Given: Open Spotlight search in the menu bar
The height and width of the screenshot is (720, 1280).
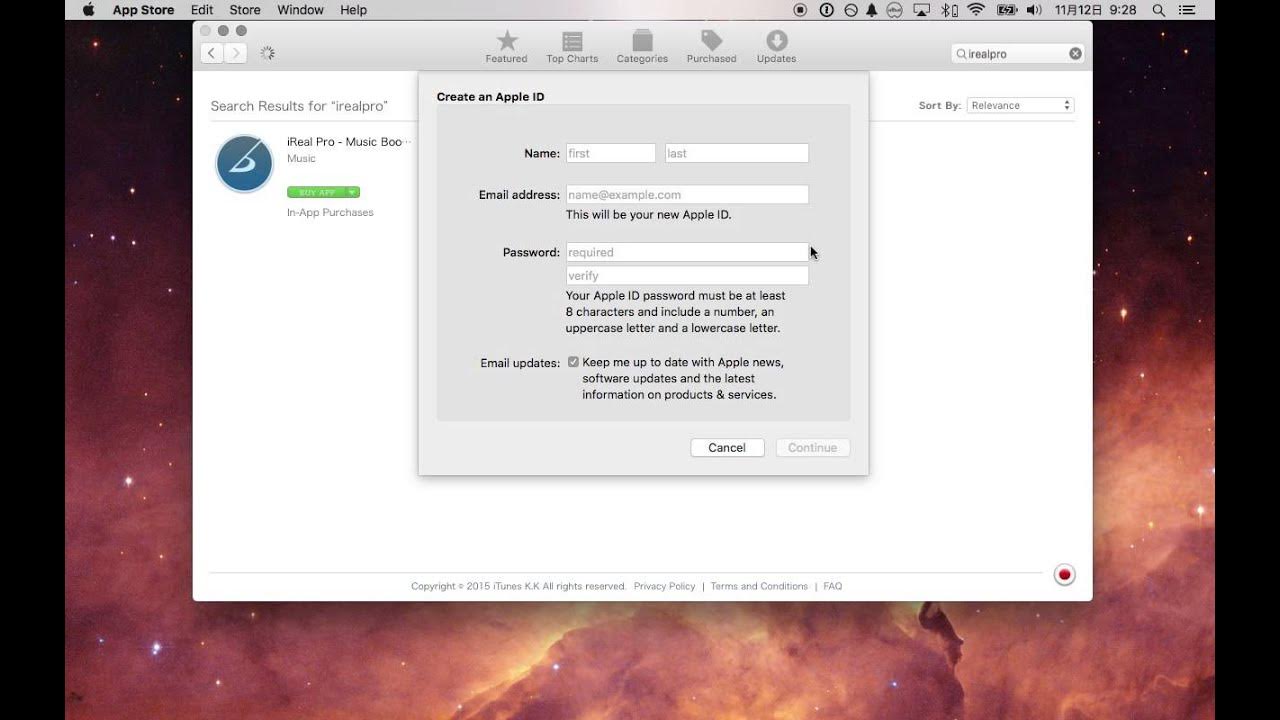Looking at the screenshot, I should [1159, 10].
